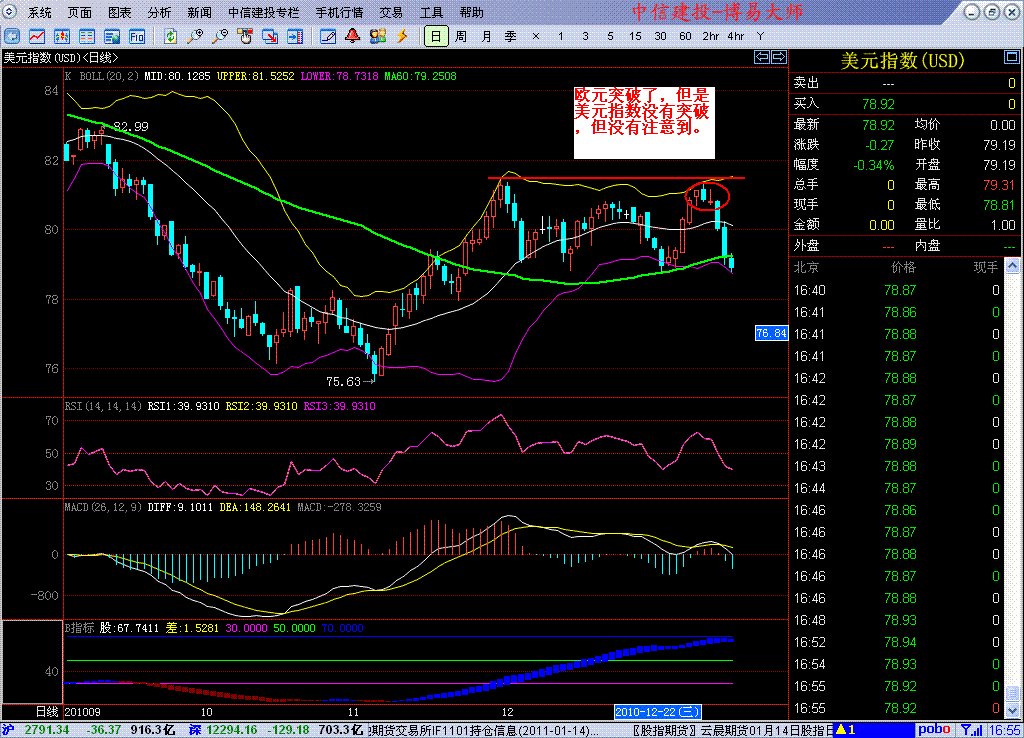
Task: Switch to 15-minute period
Action: [635, 37]
